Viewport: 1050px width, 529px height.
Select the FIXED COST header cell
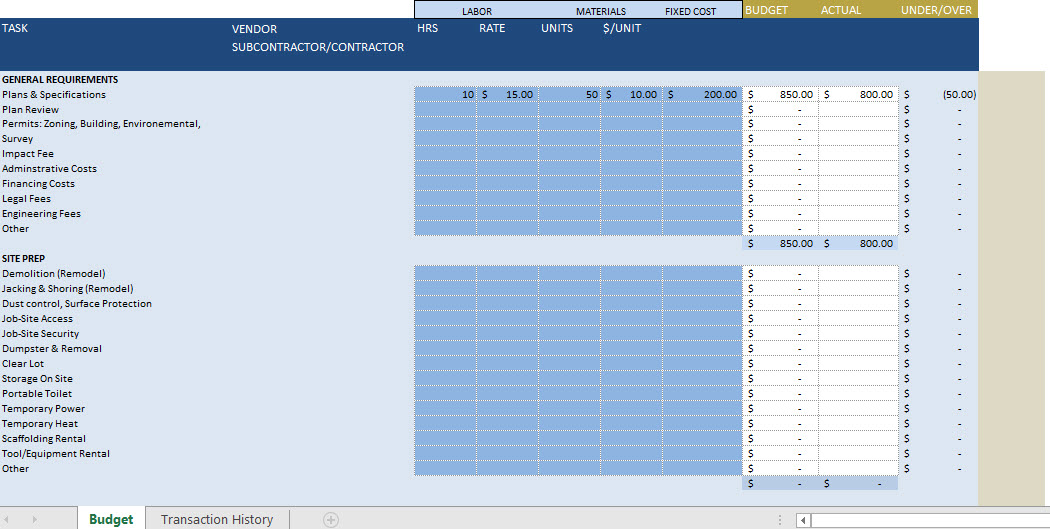(690, 11)
